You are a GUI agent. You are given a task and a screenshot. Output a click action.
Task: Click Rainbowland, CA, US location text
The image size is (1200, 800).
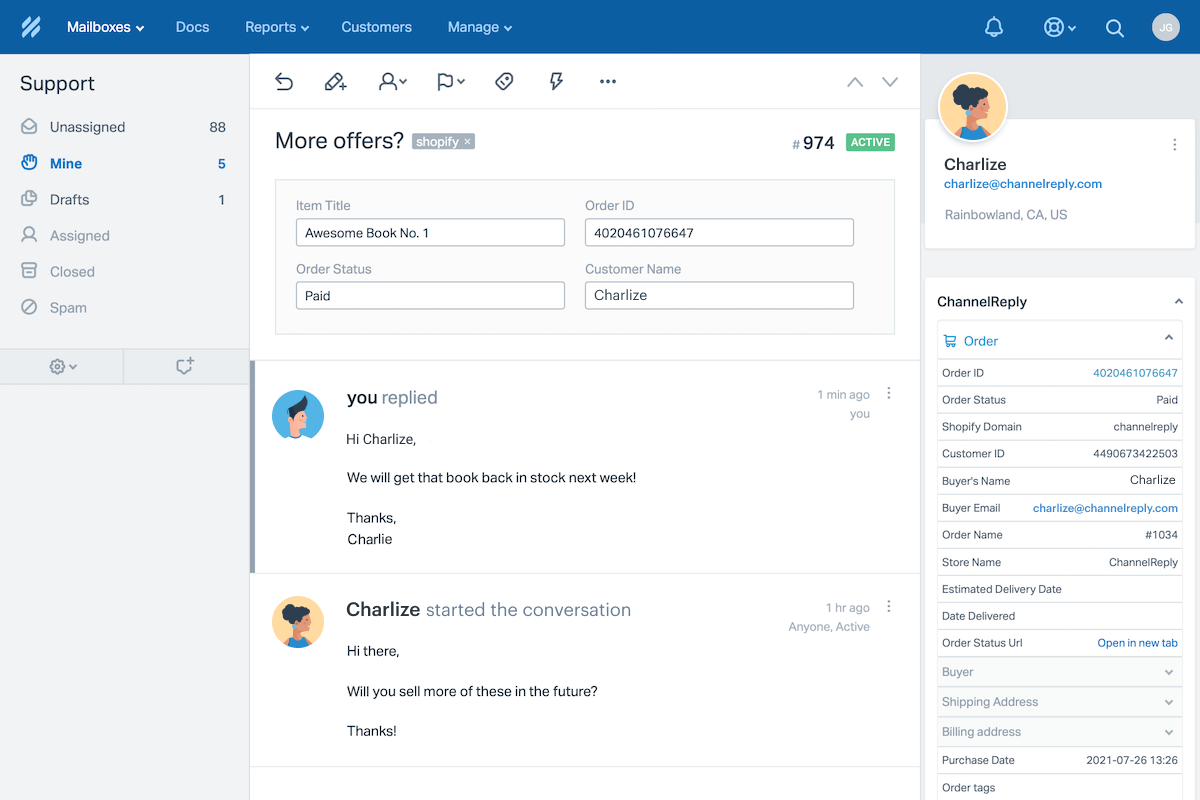[1005, 215]
